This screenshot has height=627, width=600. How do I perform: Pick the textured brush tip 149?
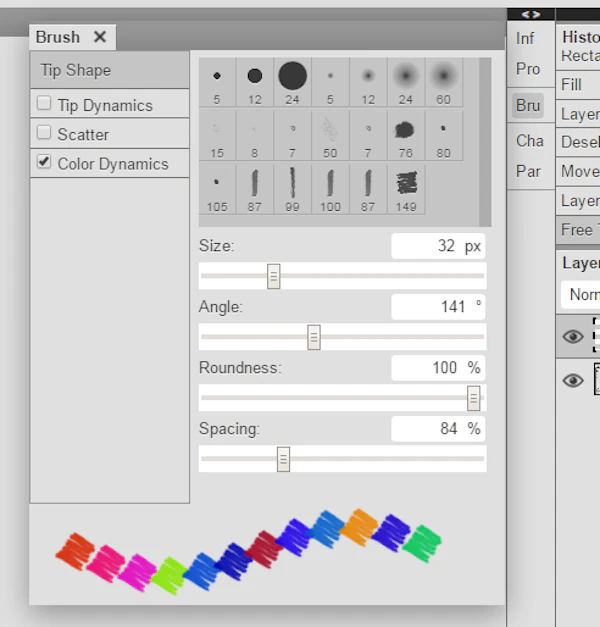coord(406,190)
